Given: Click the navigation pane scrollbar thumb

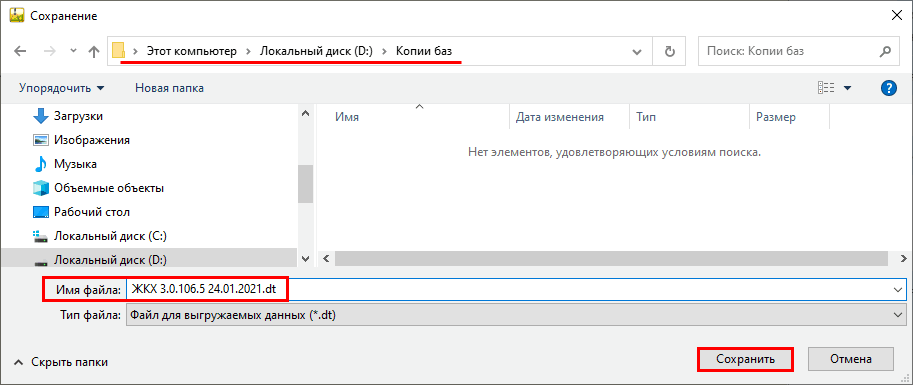Looking at the screenshot, I should point(306,184).
